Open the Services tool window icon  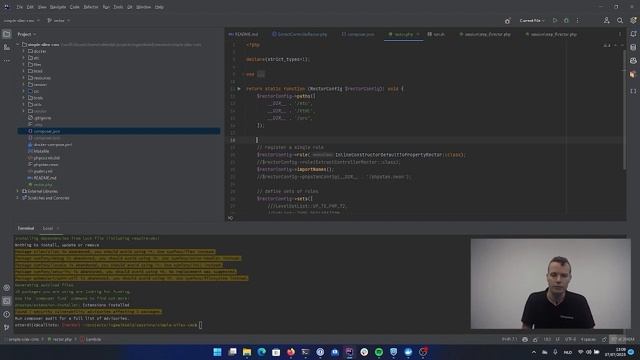coord(7,288)
